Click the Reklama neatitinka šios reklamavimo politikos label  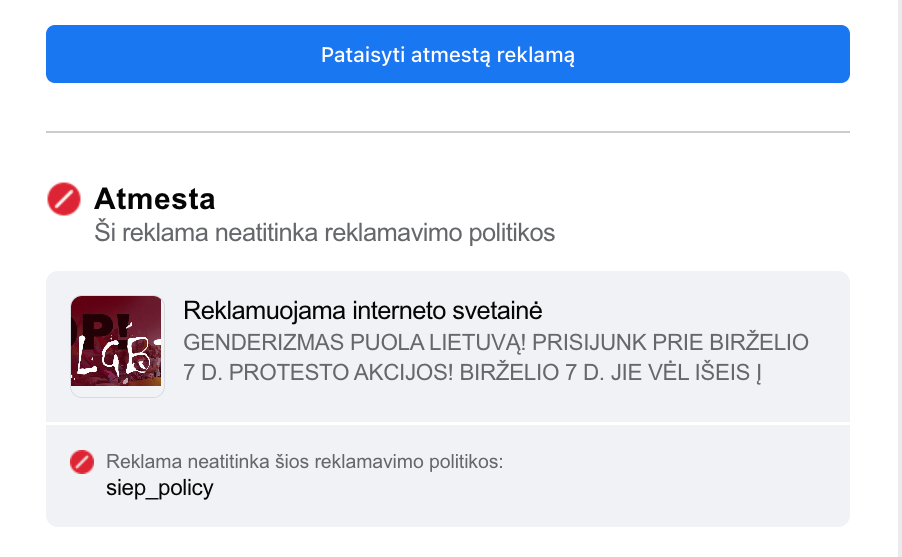[x=304, y=462]
